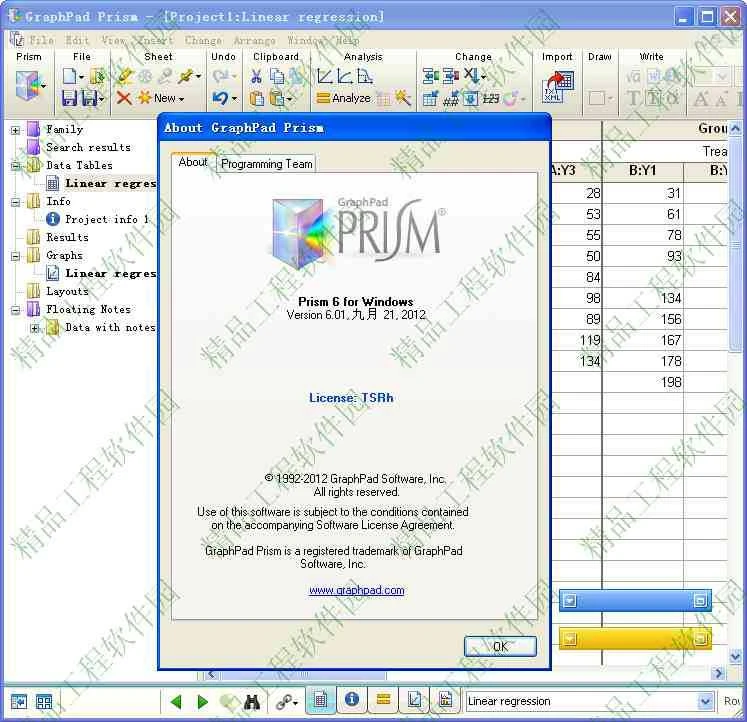Click the graph sheet icon in bottom bar

pos(414,699)
